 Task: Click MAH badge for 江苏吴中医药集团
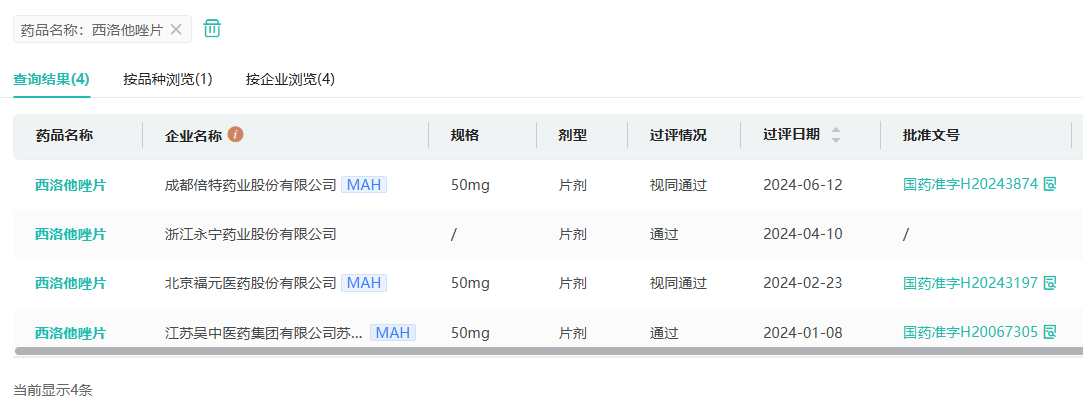(x=393, y=332)
